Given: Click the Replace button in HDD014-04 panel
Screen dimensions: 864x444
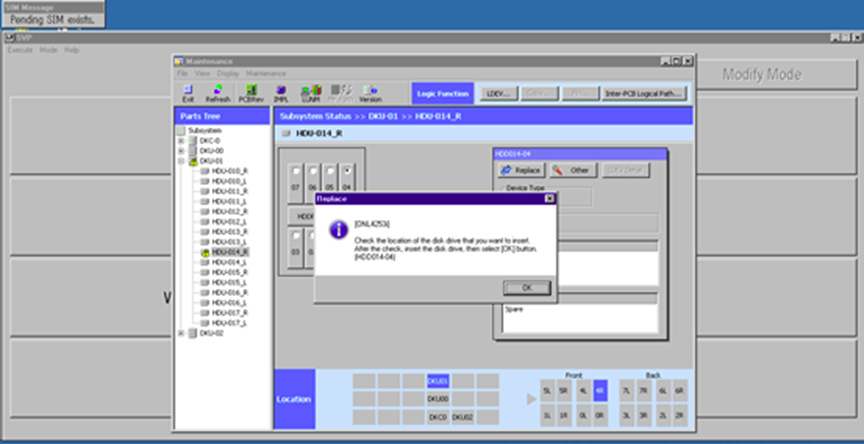Looking at the screenshot, I should [x=520, y=171].
